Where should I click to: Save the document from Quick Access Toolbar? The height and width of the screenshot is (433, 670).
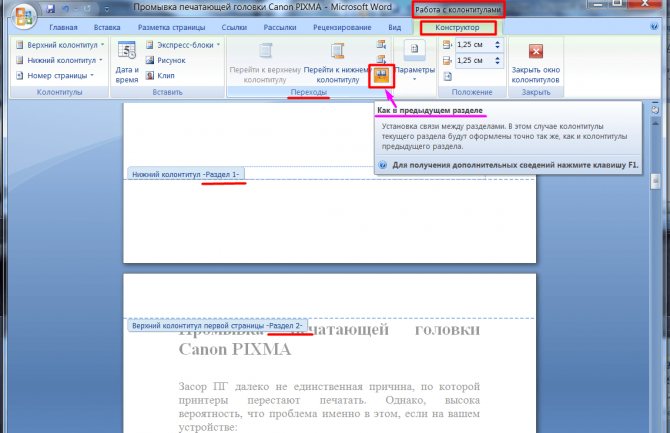click(x=51, y=8)
